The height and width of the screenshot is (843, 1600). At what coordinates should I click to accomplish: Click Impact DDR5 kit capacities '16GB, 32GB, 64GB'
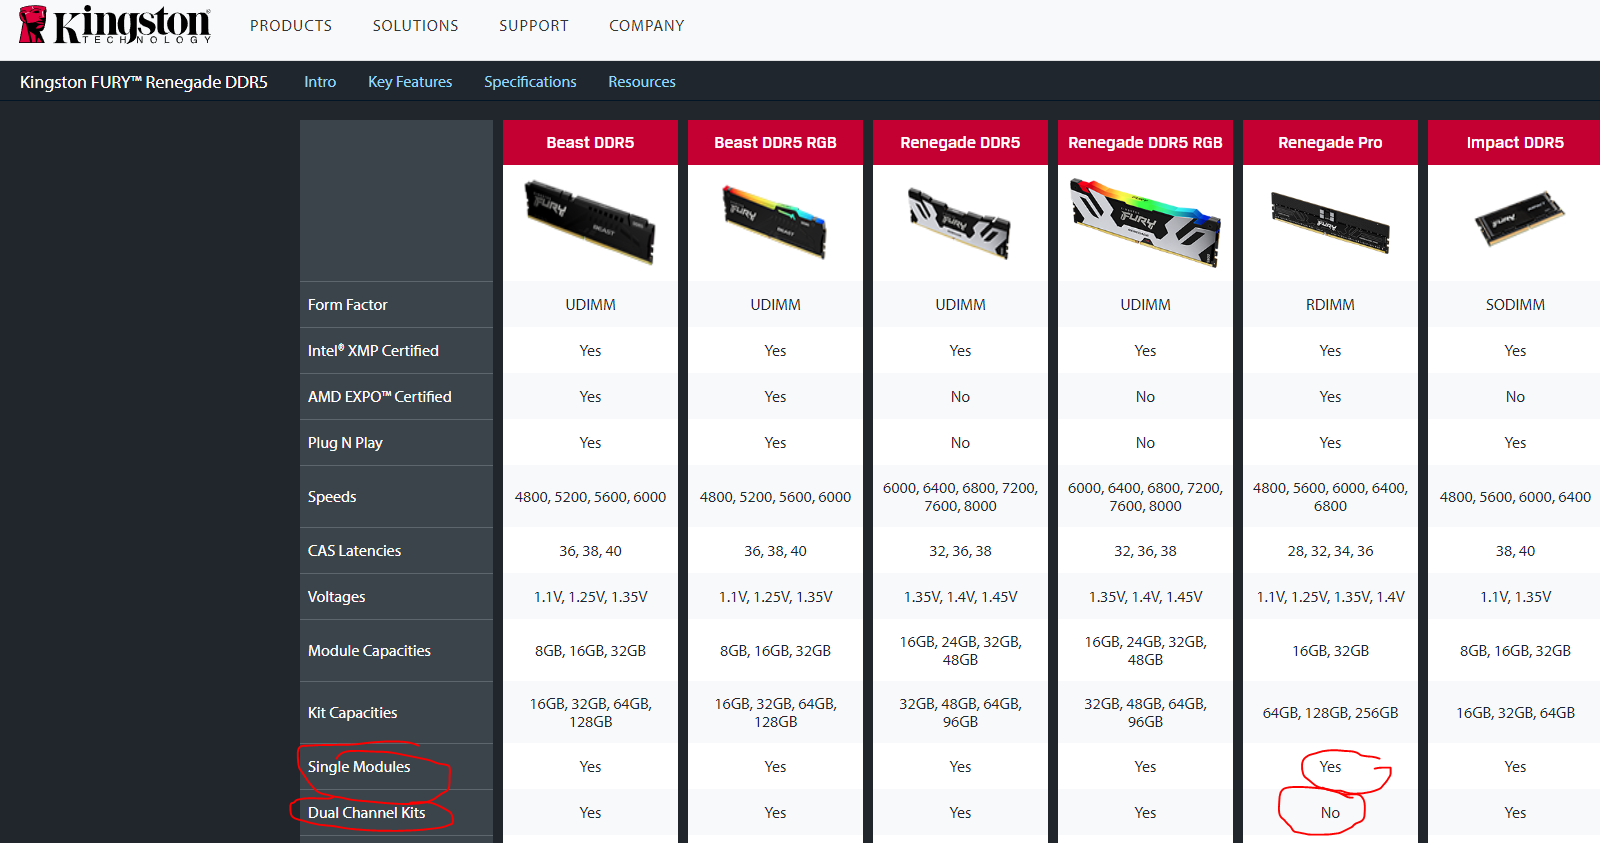point(1515,713)
